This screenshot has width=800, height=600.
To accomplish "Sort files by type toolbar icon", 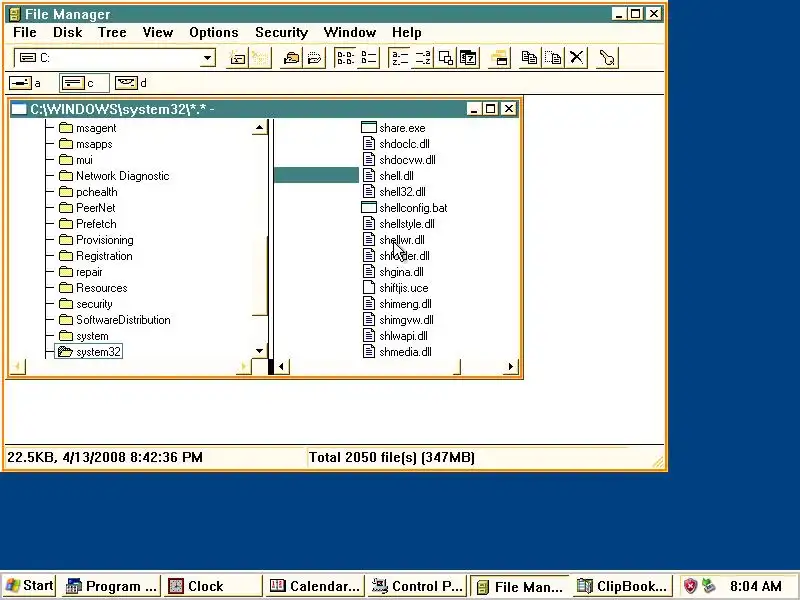I will click(x=422, y=58).
